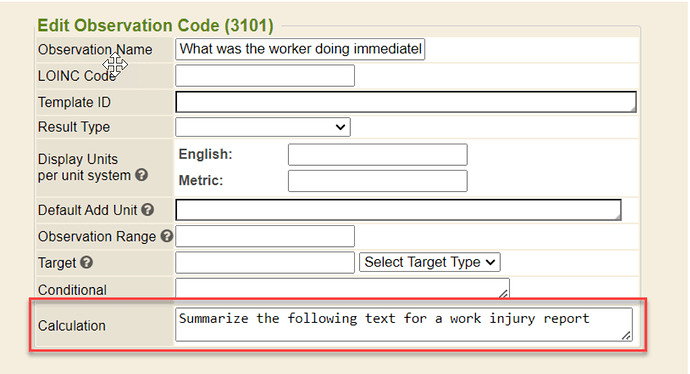Click the Calculation text area
The image size is (690, 374).
[x=404, y=325]
